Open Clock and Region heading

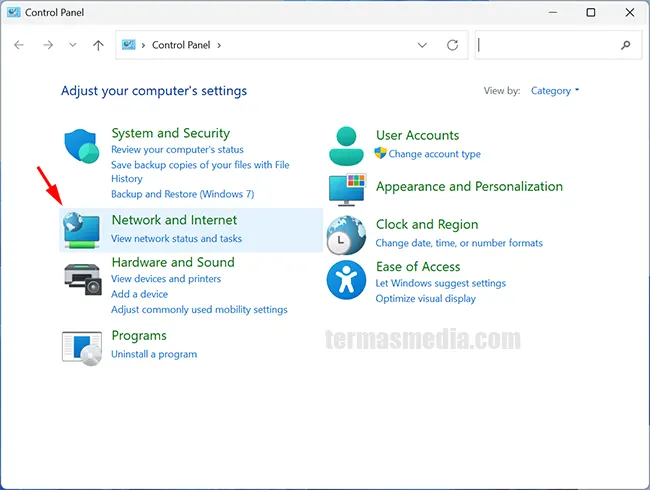[427, 224]
